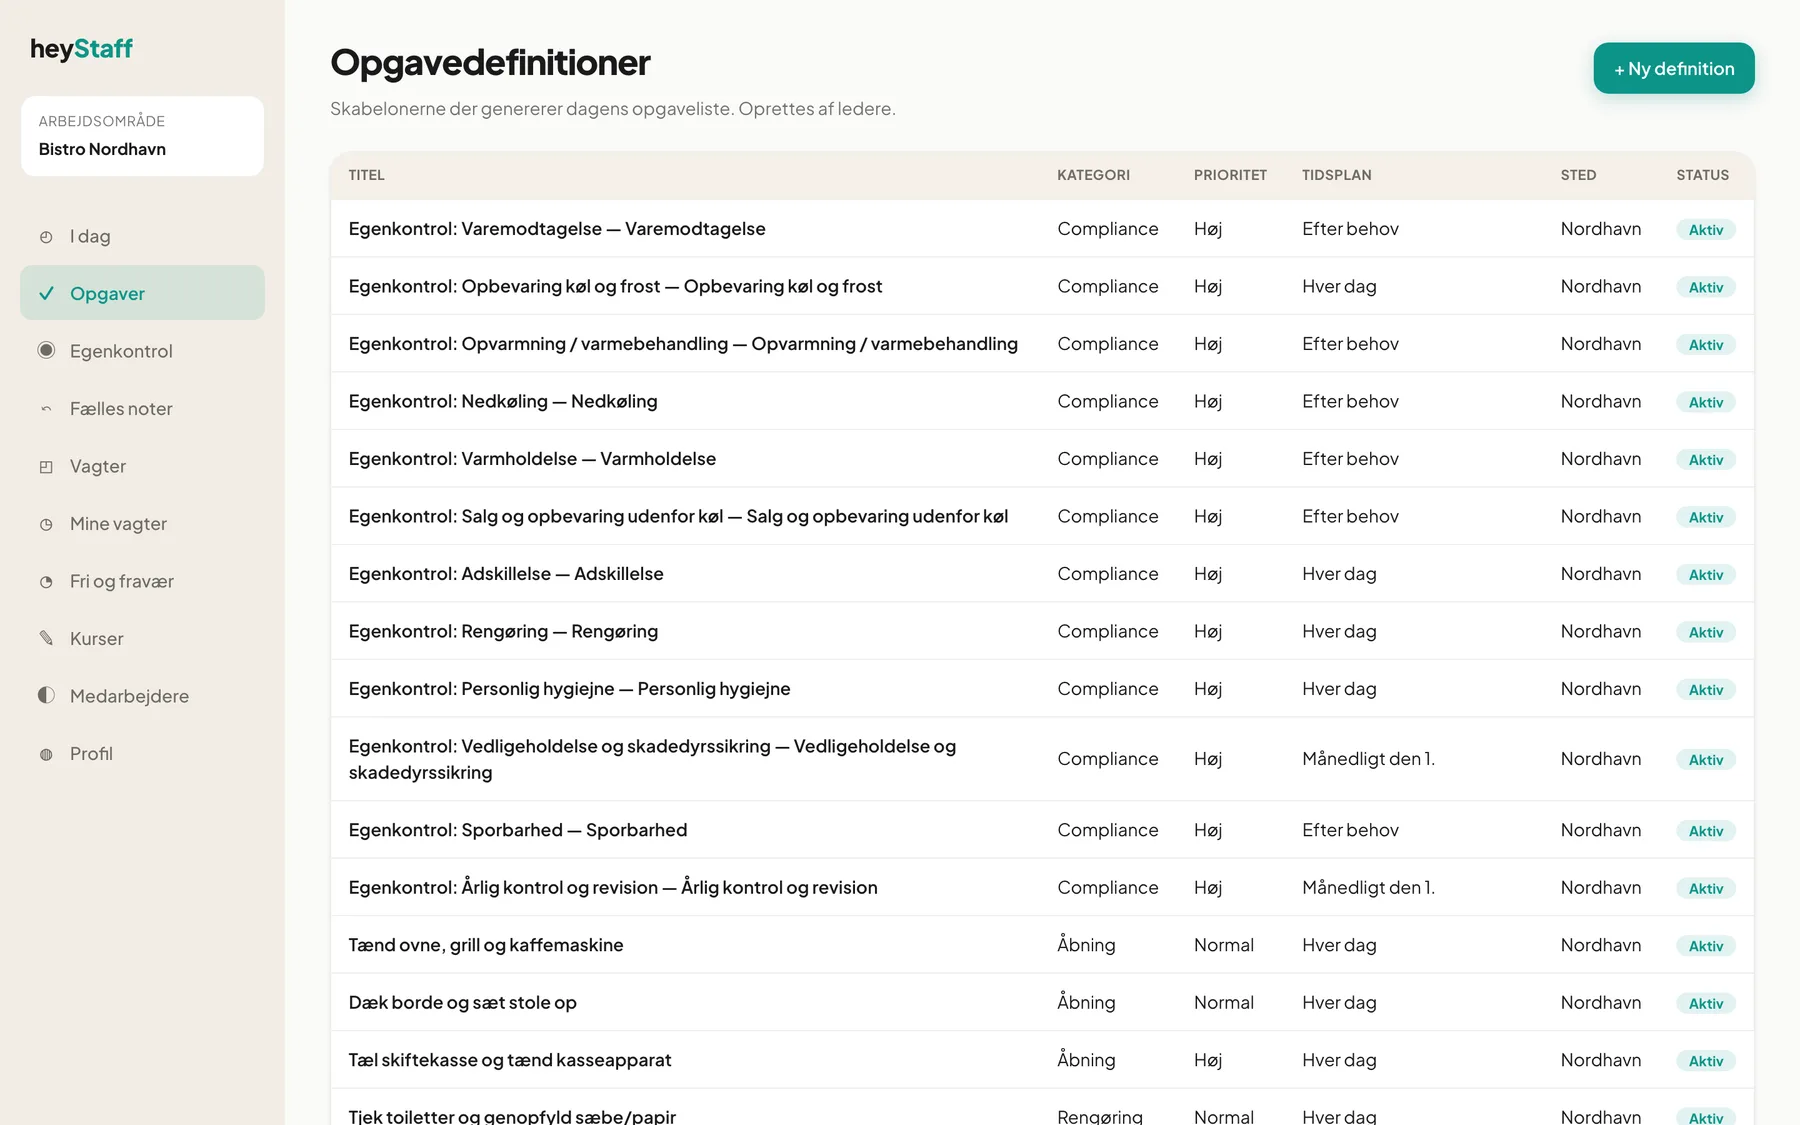Click the Medarbejdere half-circle icon
The height and width of the screenshot is (1125, 1800).
46,695
